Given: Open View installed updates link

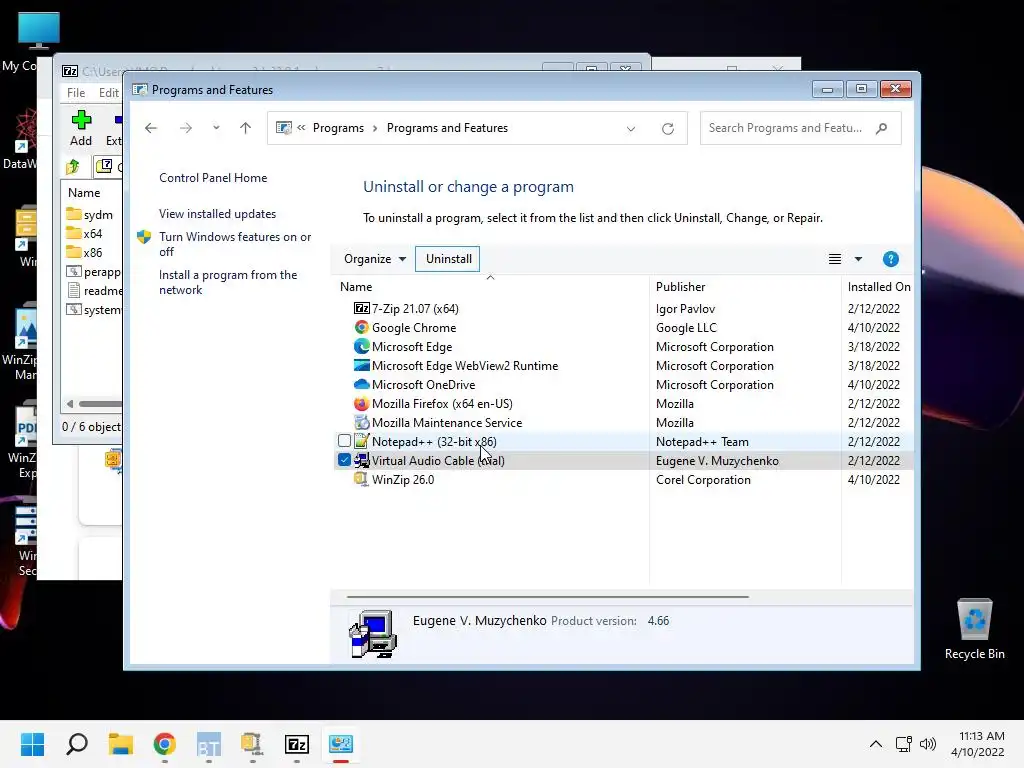Looking at the screenshot, I should 217,214.
